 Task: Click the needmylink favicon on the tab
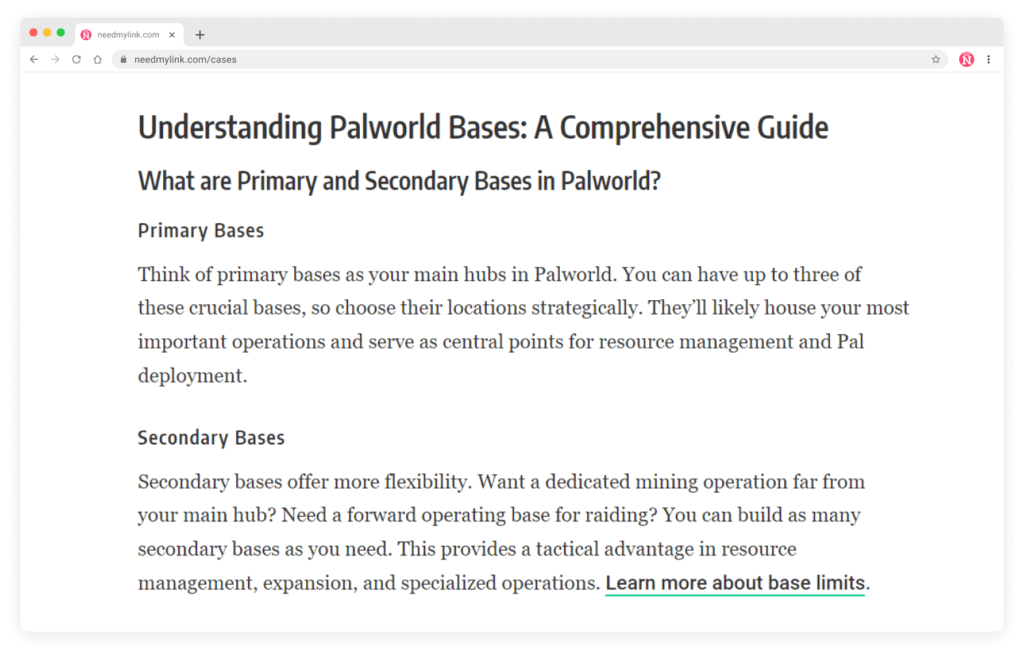point(86,33)
